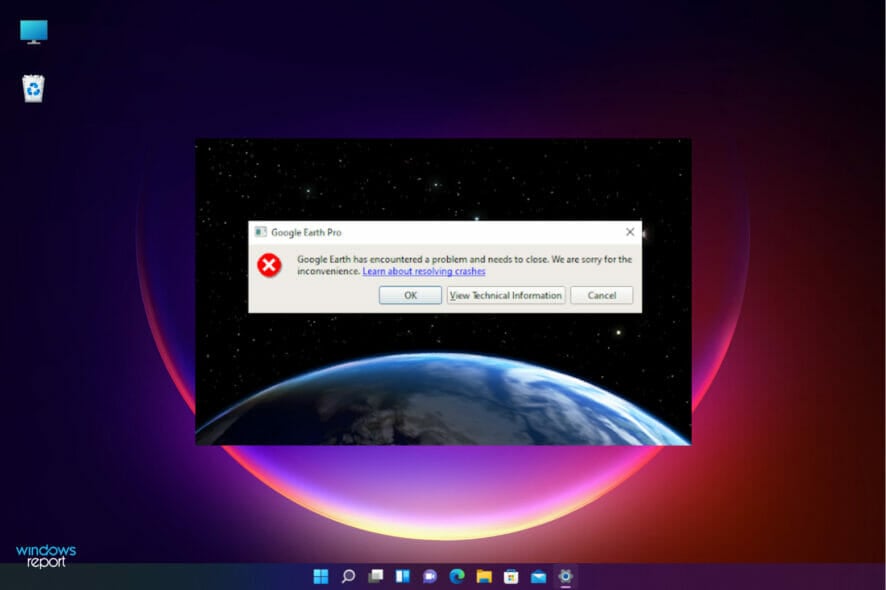
Task: Open the Settings gear in the taskbar
Action: [566, 576]
